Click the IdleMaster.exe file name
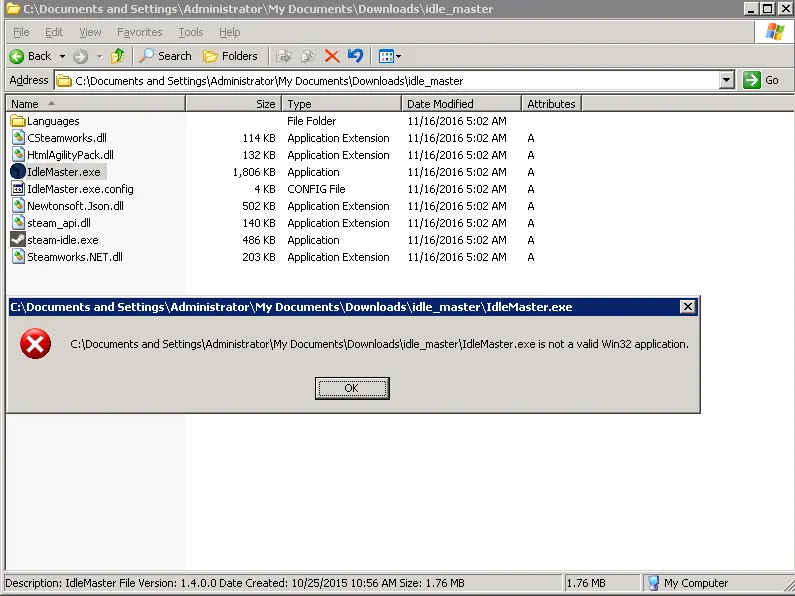The width and height of the screenshot is (795, 596). coord(64,172)
